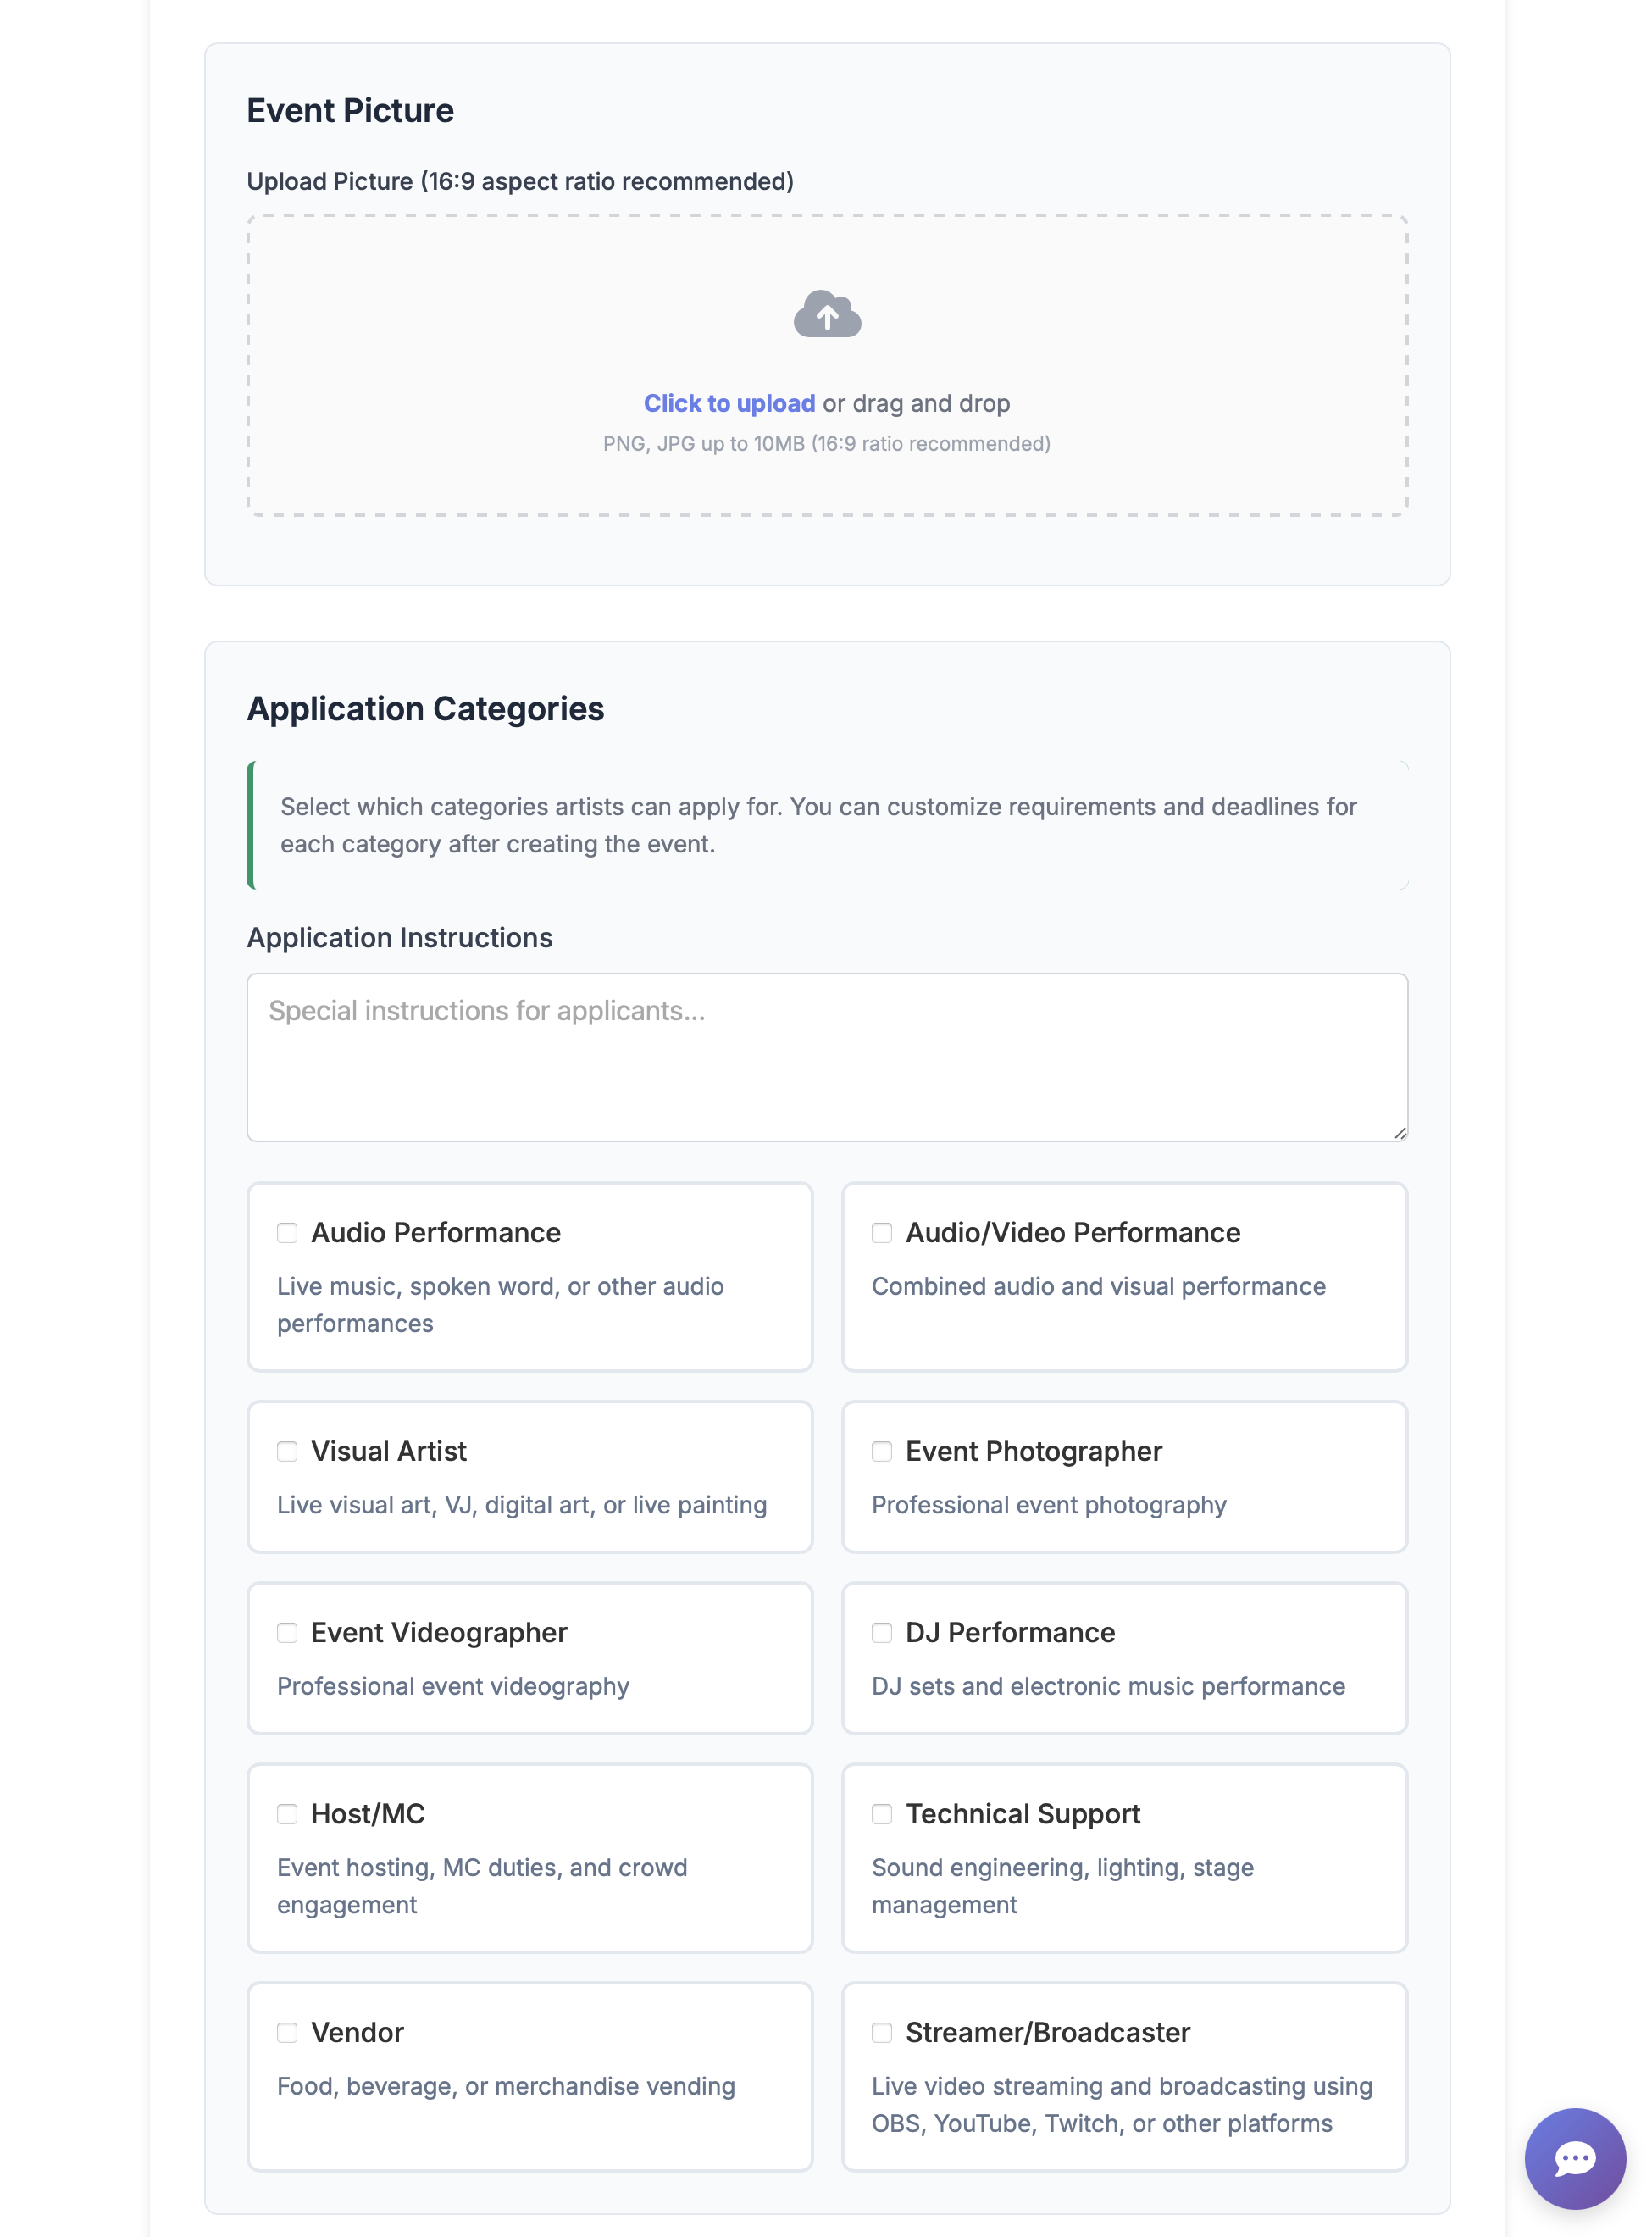Enable the Event Videographer option
1652x2237 pixels.
(287, 1633)
